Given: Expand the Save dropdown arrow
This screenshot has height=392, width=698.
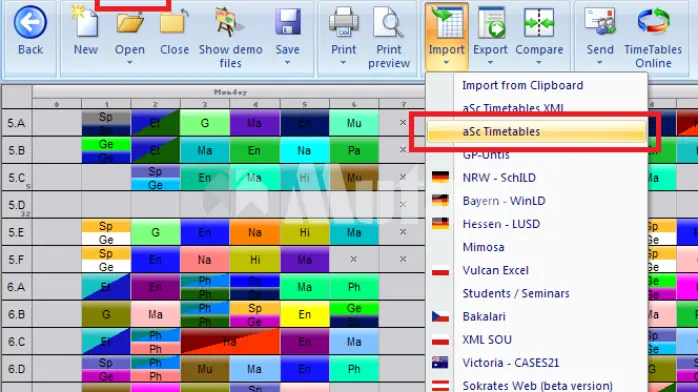Looking at the screenshot, I should 287,63.
